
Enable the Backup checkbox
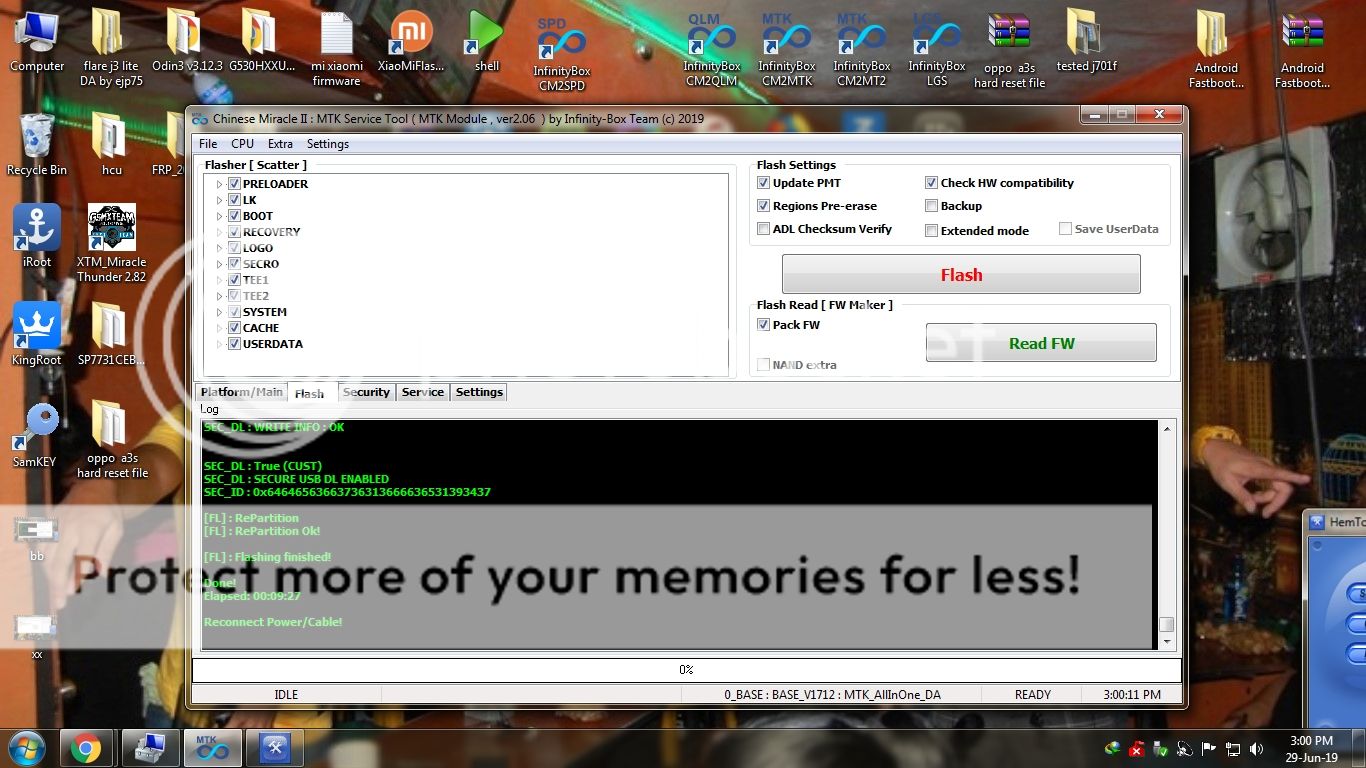[x=932, y=206]
